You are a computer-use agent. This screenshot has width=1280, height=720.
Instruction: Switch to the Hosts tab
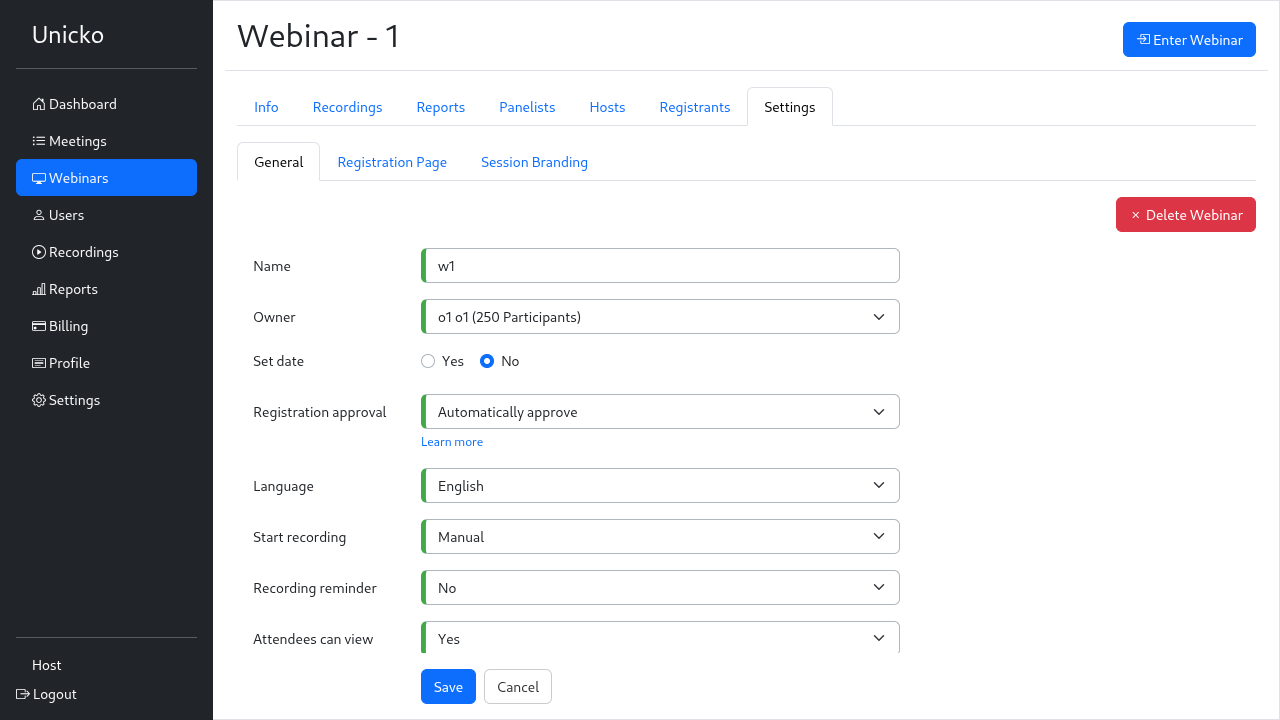pyautogui.click(x=607, y=107)
